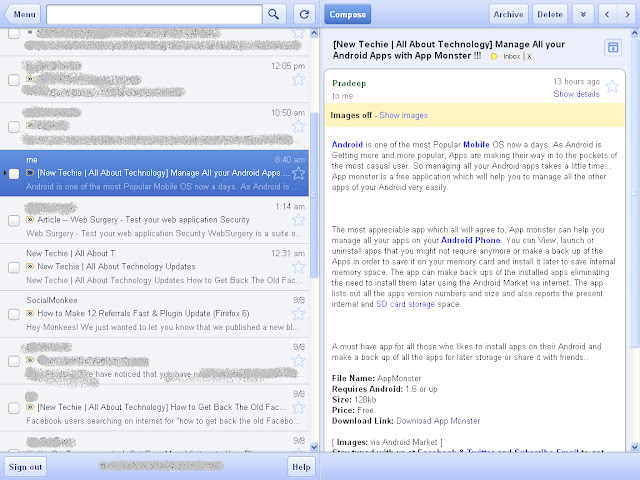Follow the Android Phone link
640x480 pixels.
pos(471,240)
